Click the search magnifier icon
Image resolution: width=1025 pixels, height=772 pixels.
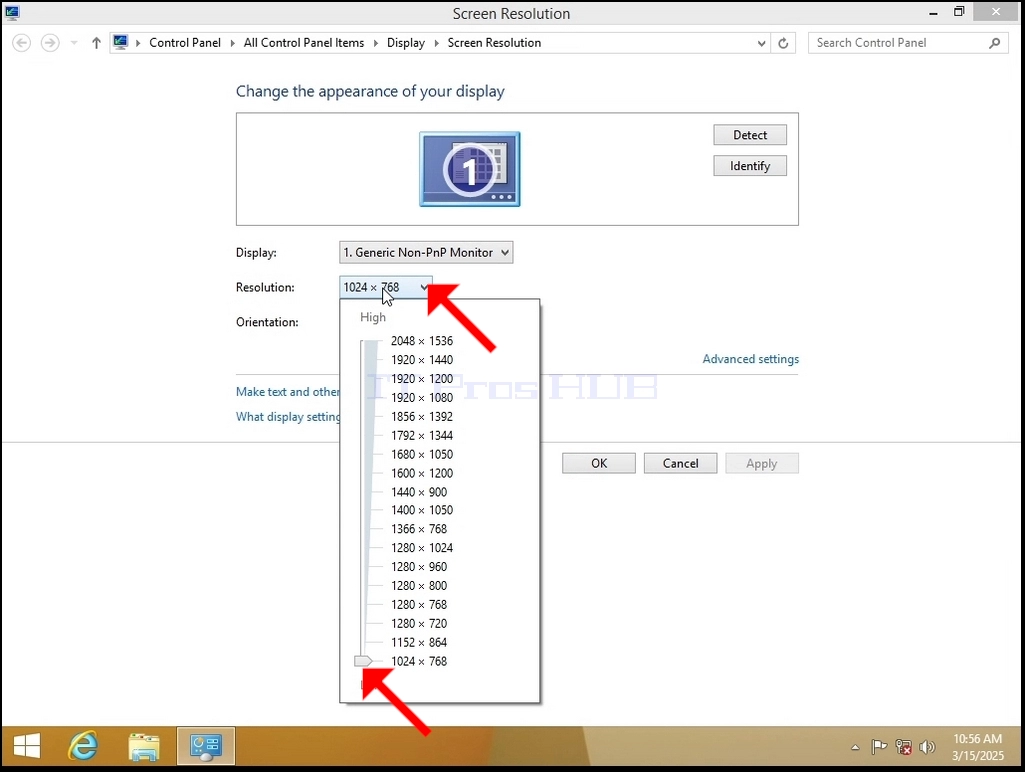[x=994, y=43]
